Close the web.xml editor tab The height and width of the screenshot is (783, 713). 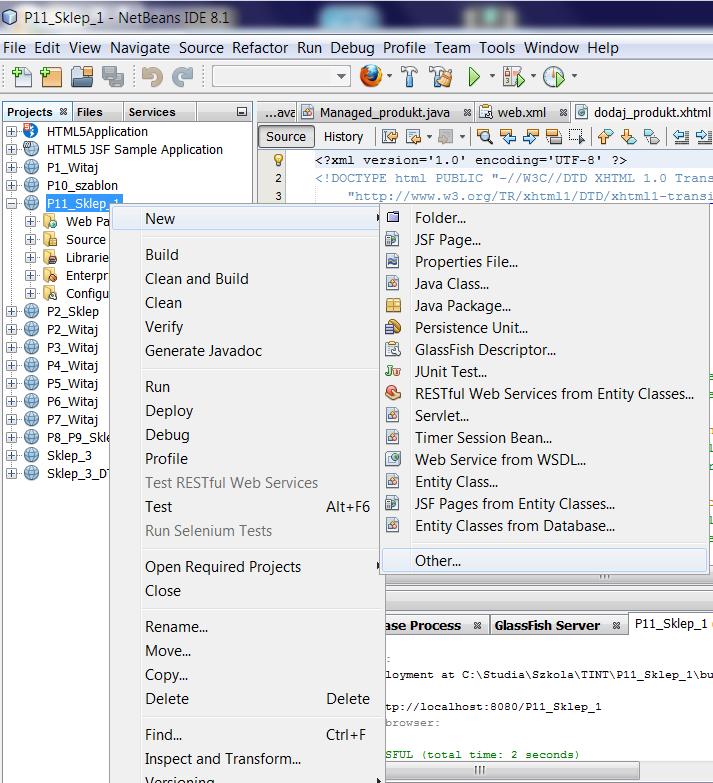coord(563,112)
